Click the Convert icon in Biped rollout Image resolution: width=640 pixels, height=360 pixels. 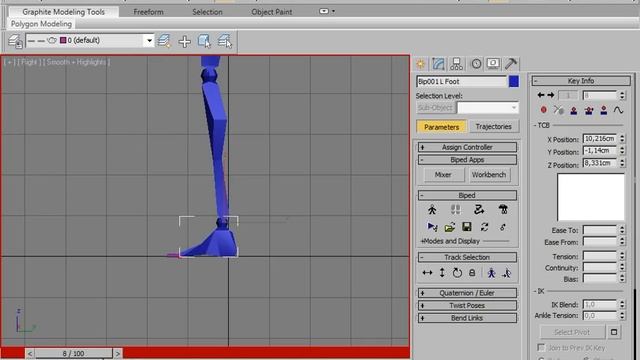tap(484, 227)
